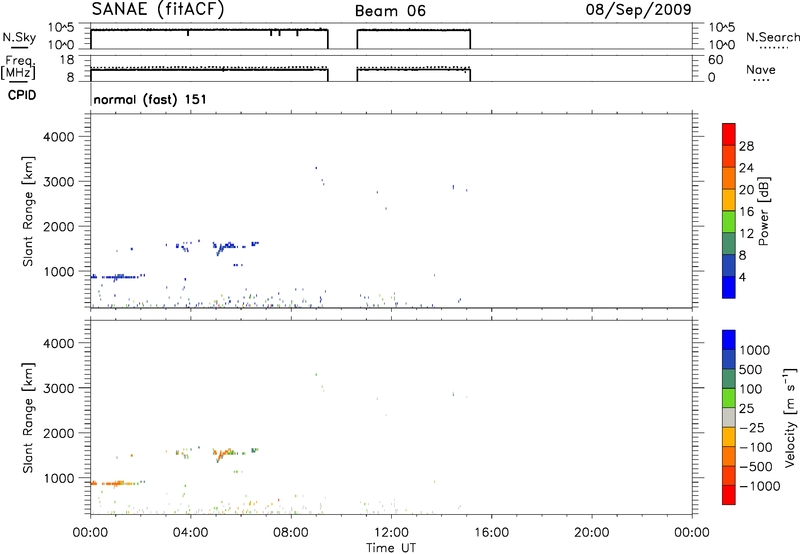Click the '500' label on Velocity colorbar
This screenshot has height=554, width=800.
click(750, 369)
